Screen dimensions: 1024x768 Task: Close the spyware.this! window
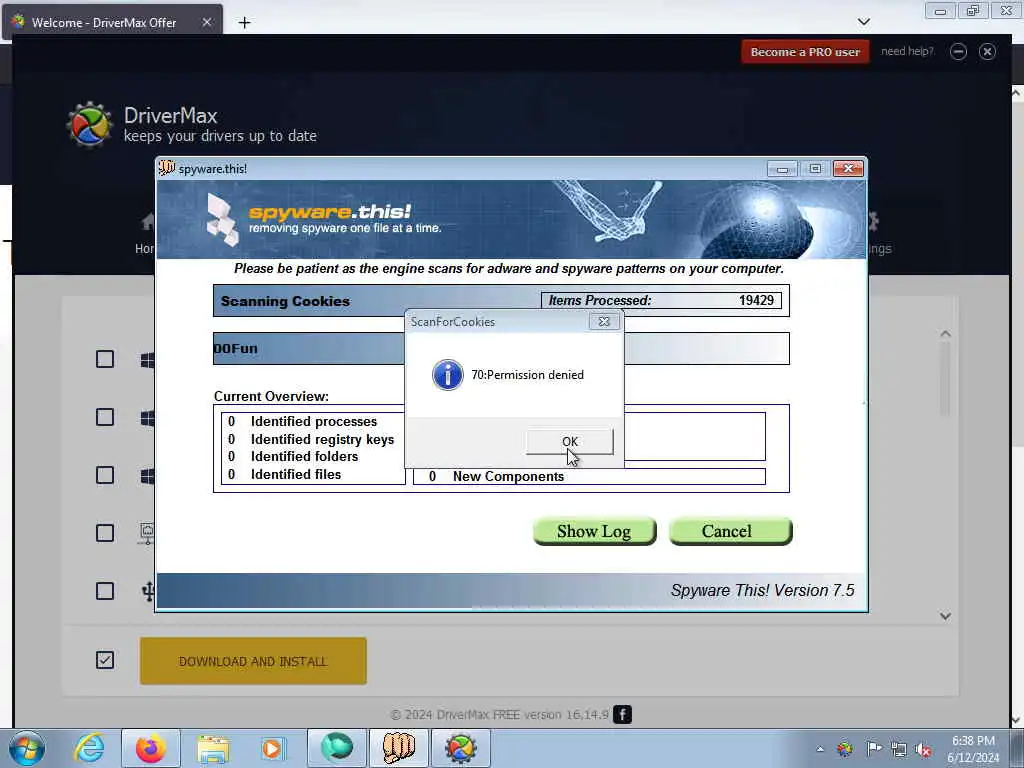[x=848, y=169]
